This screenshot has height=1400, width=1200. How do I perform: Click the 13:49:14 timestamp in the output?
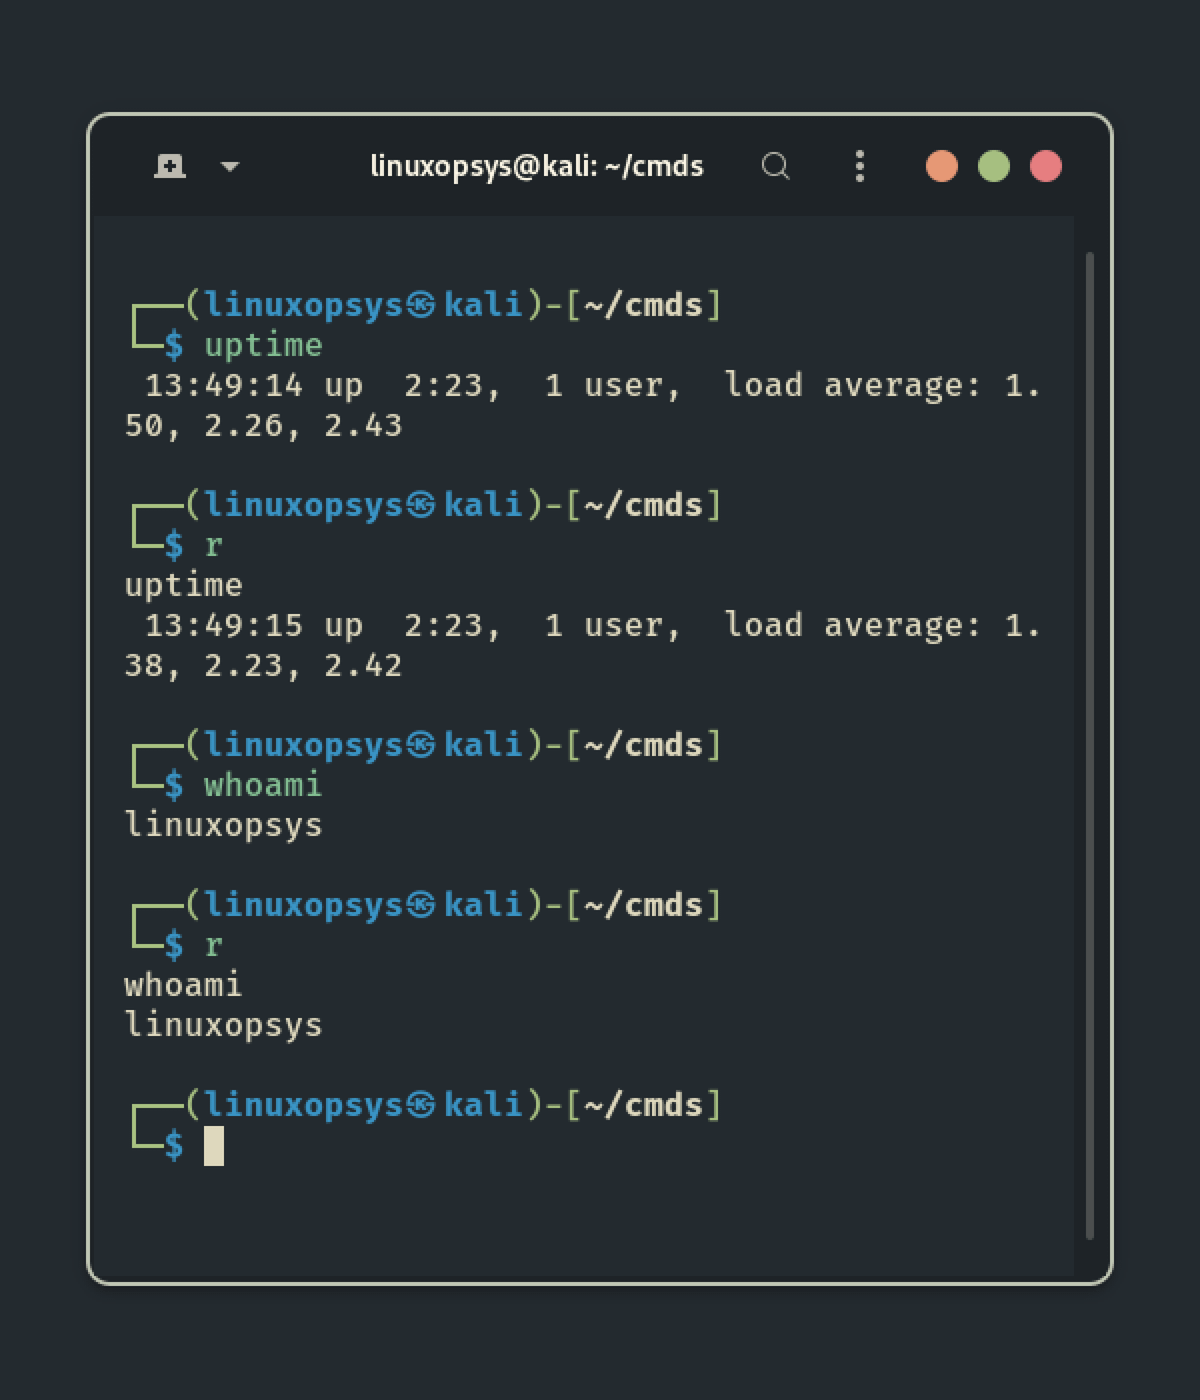click(223, 386)
